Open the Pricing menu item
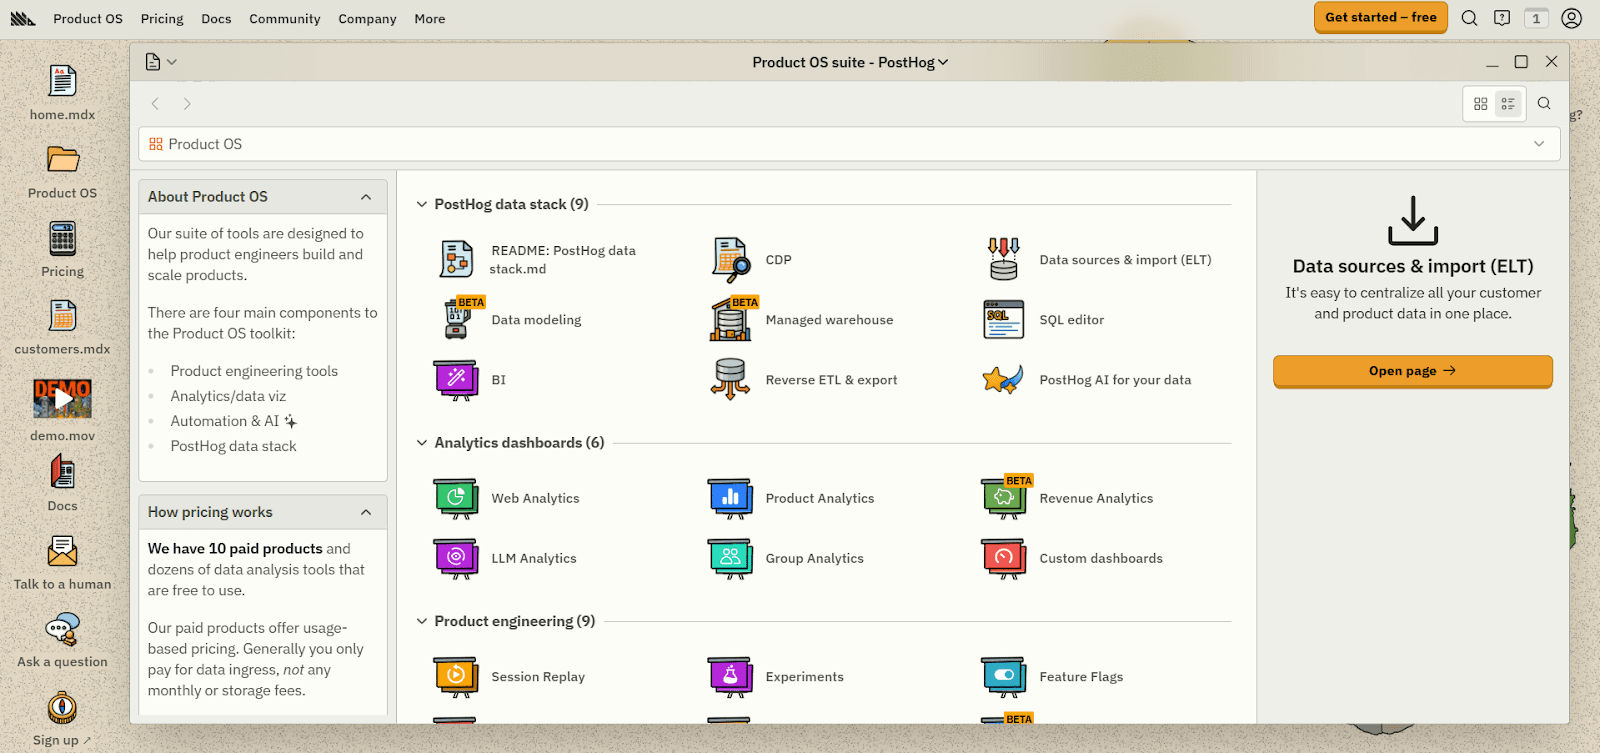1600x753 pixels. point(162,19)
